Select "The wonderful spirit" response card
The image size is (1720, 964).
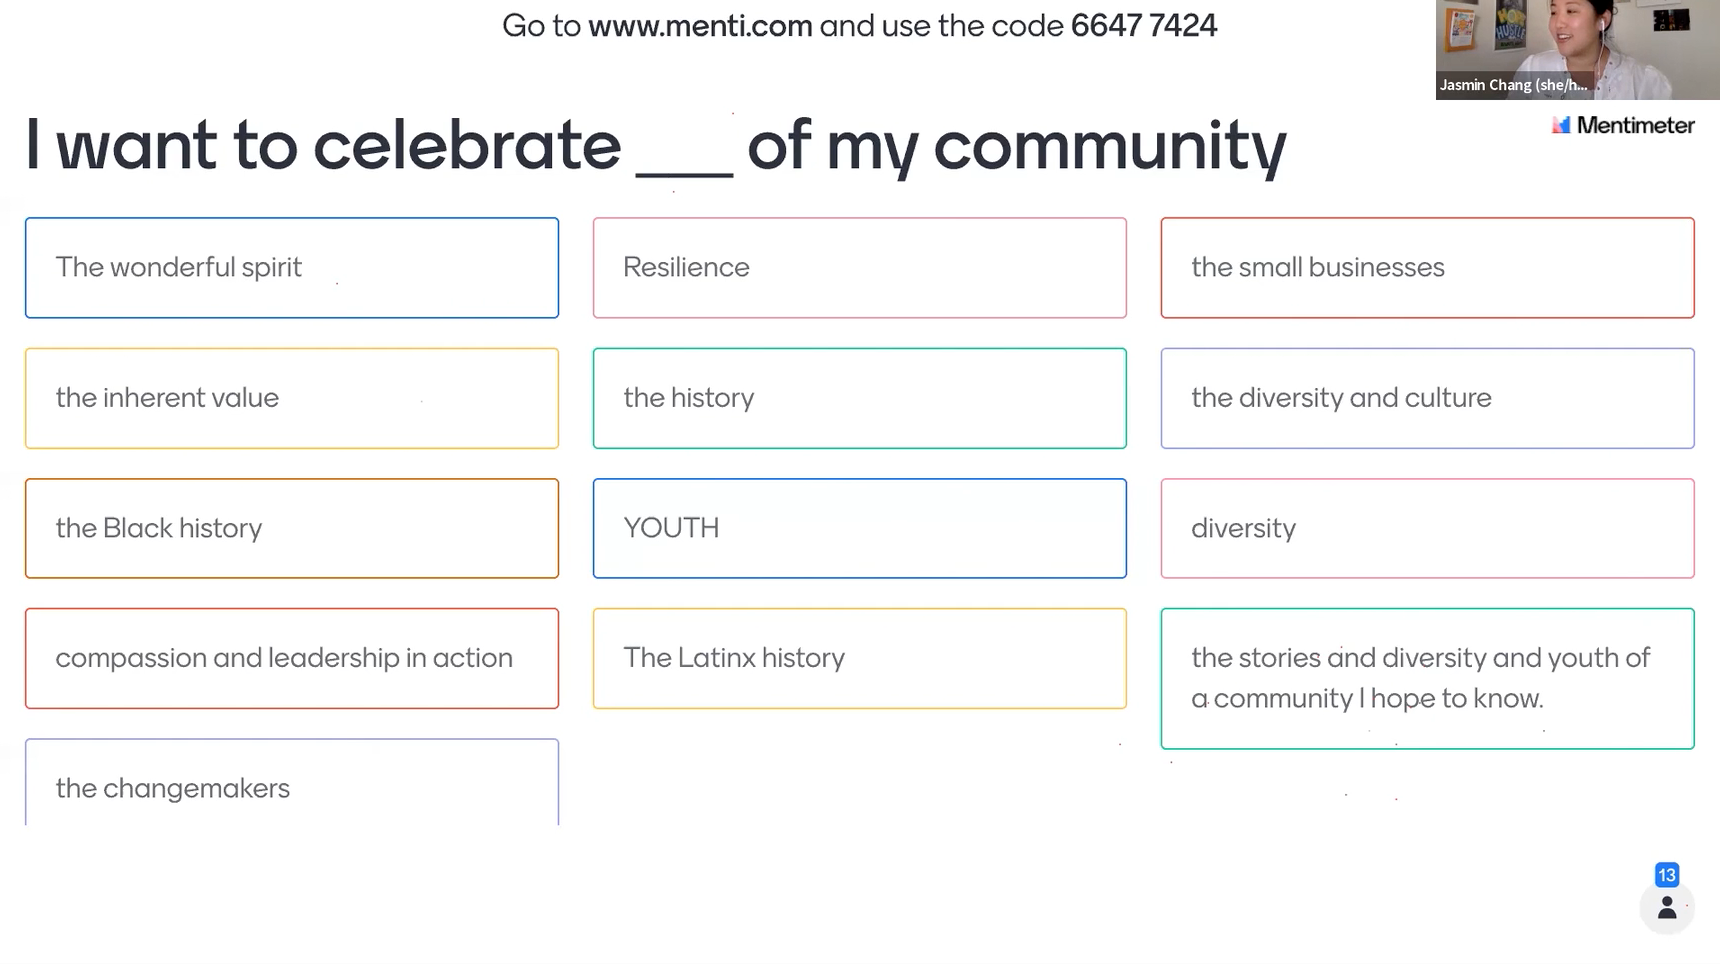[x=291, y=268]
